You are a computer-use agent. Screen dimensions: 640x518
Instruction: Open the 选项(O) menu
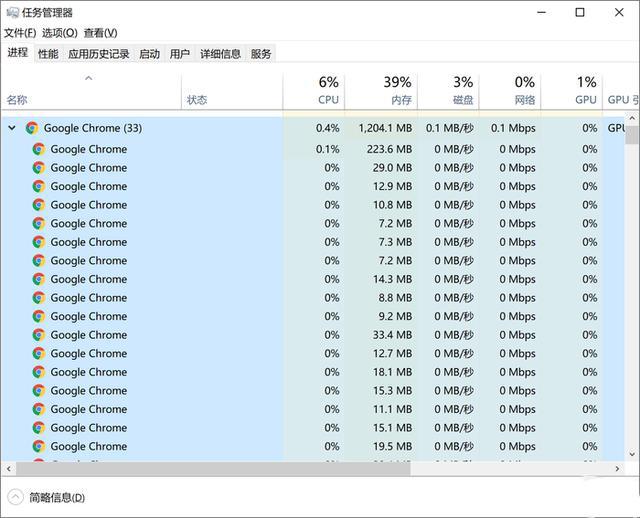coord(59,33)
